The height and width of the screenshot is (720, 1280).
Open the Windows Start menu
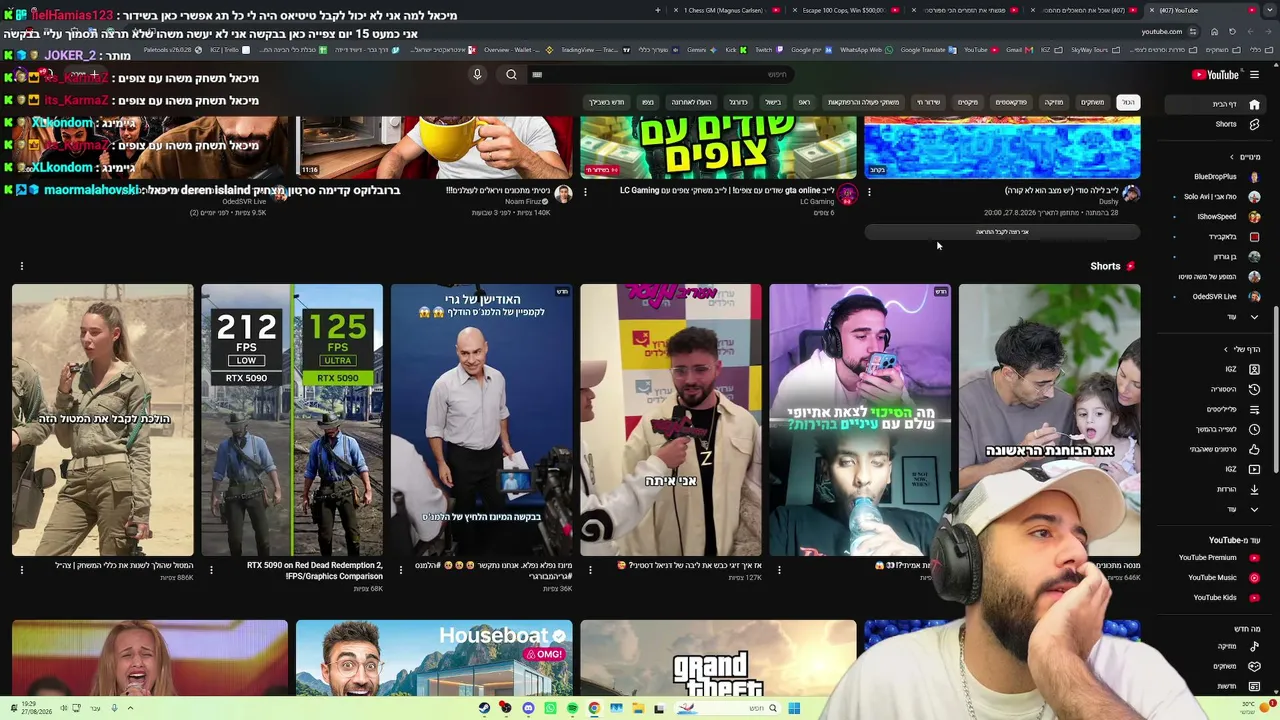[793, 709]
